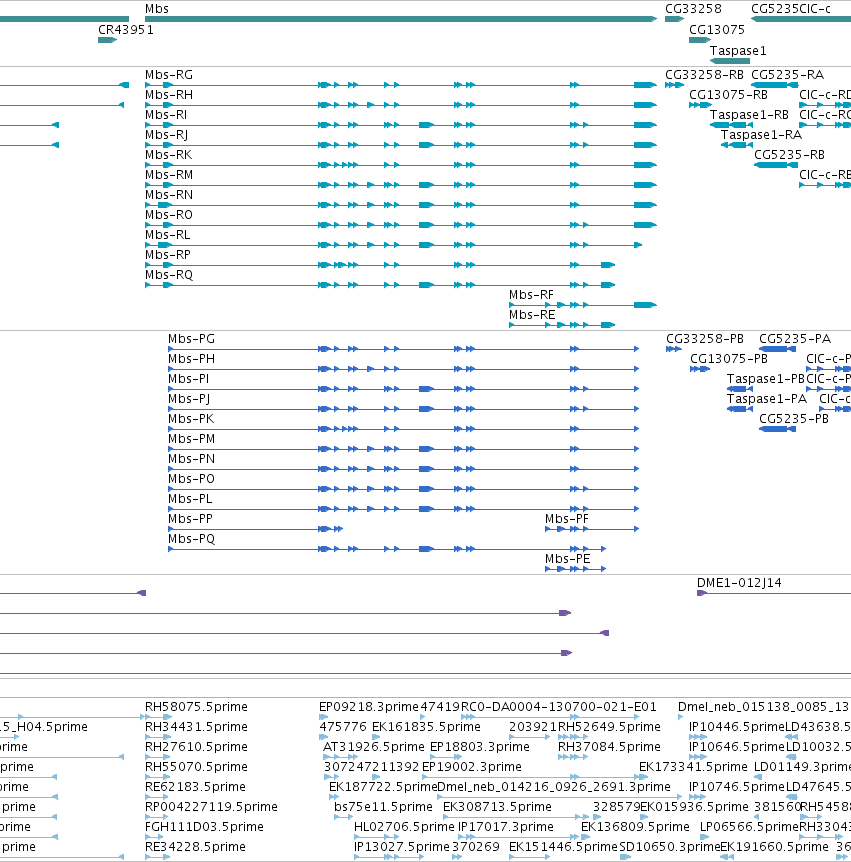Select the Mbs-PF protein label
This screenshot has width=851, height=862.
(x=567, y=518)
